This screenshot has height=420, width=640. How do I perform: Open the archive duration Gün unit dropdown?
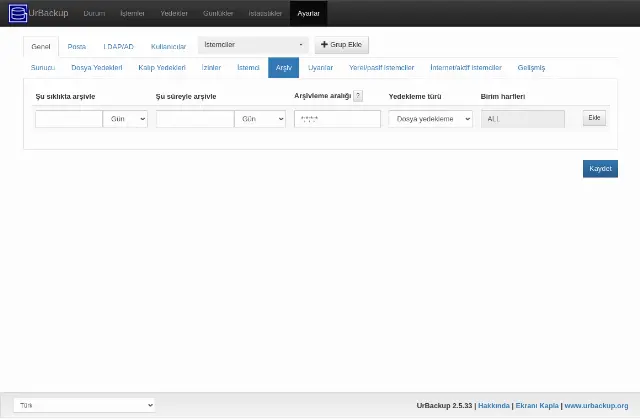[x=260, y=119]
